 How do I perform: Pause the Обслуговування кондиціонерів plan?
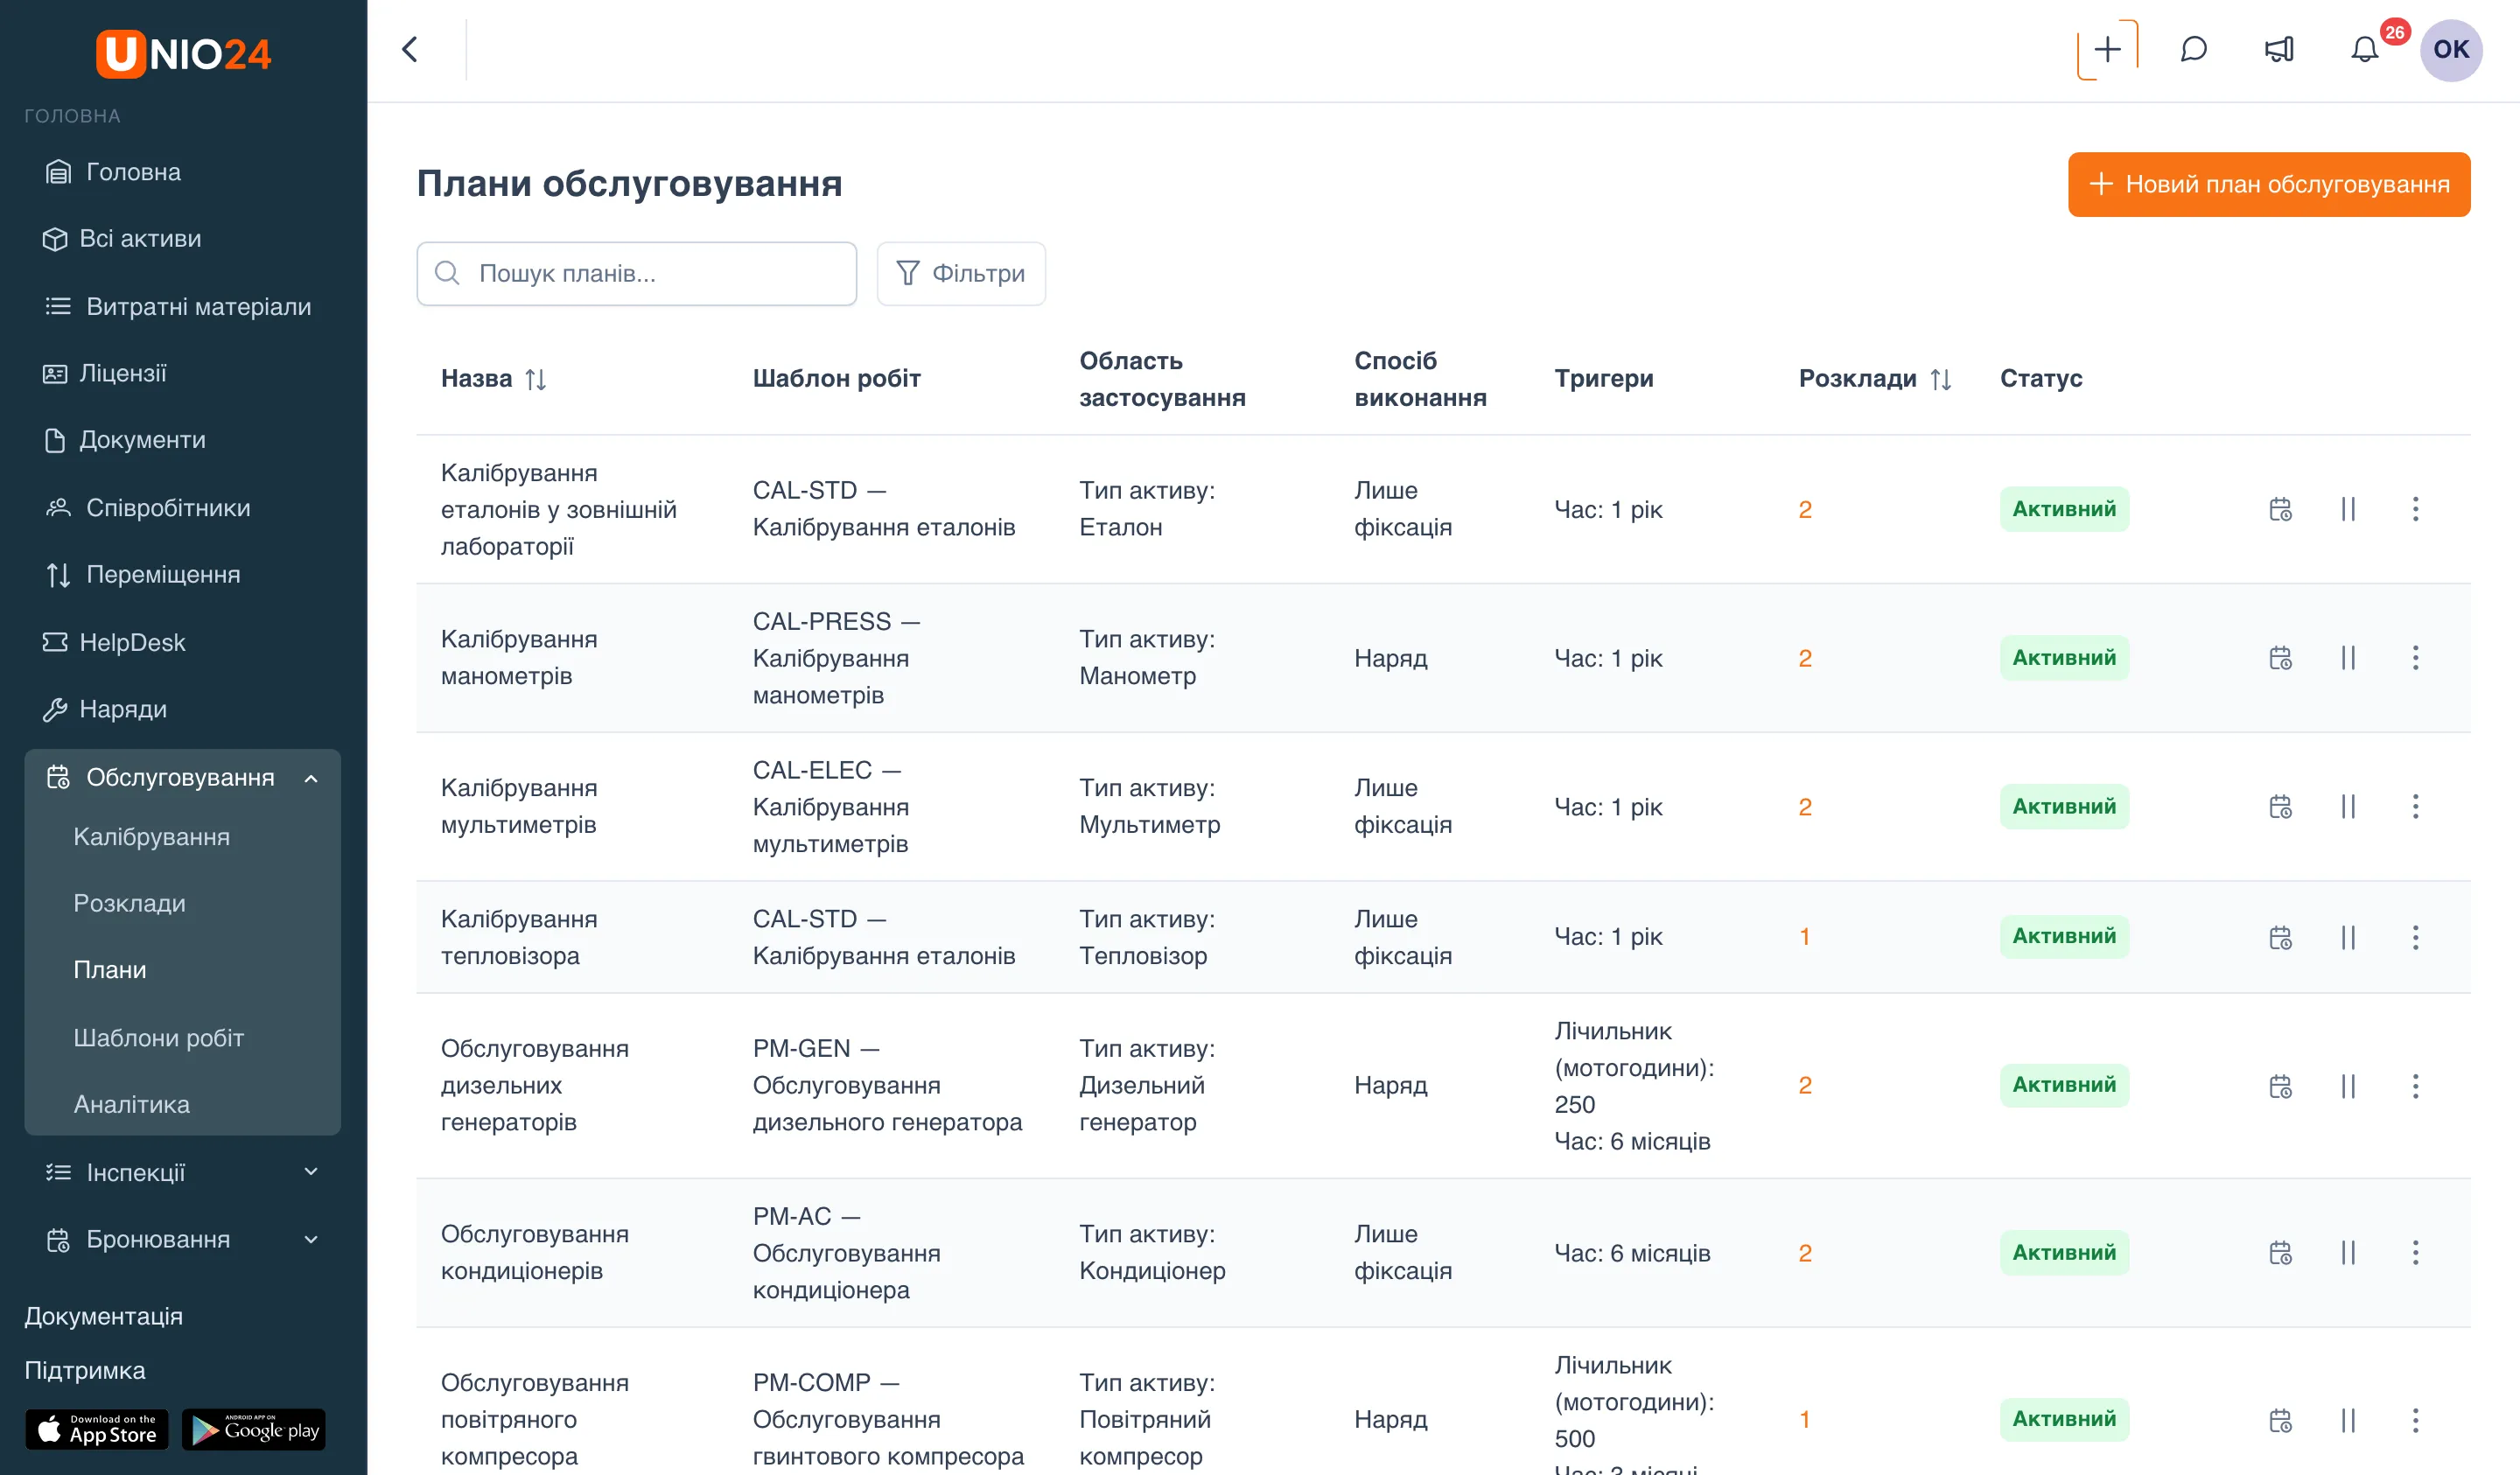[x=2348, y=1253]
